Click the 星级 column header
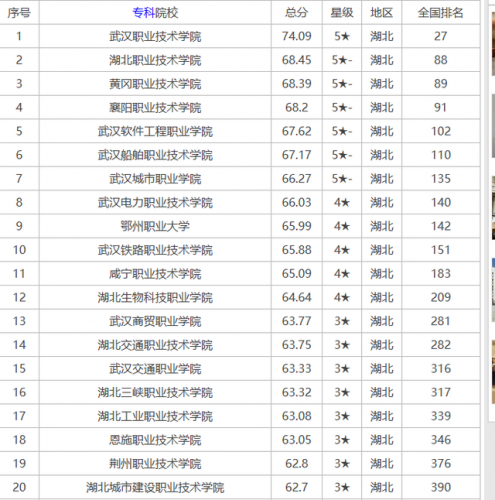Viewport: 495px width, 500px height. point(342,13)
